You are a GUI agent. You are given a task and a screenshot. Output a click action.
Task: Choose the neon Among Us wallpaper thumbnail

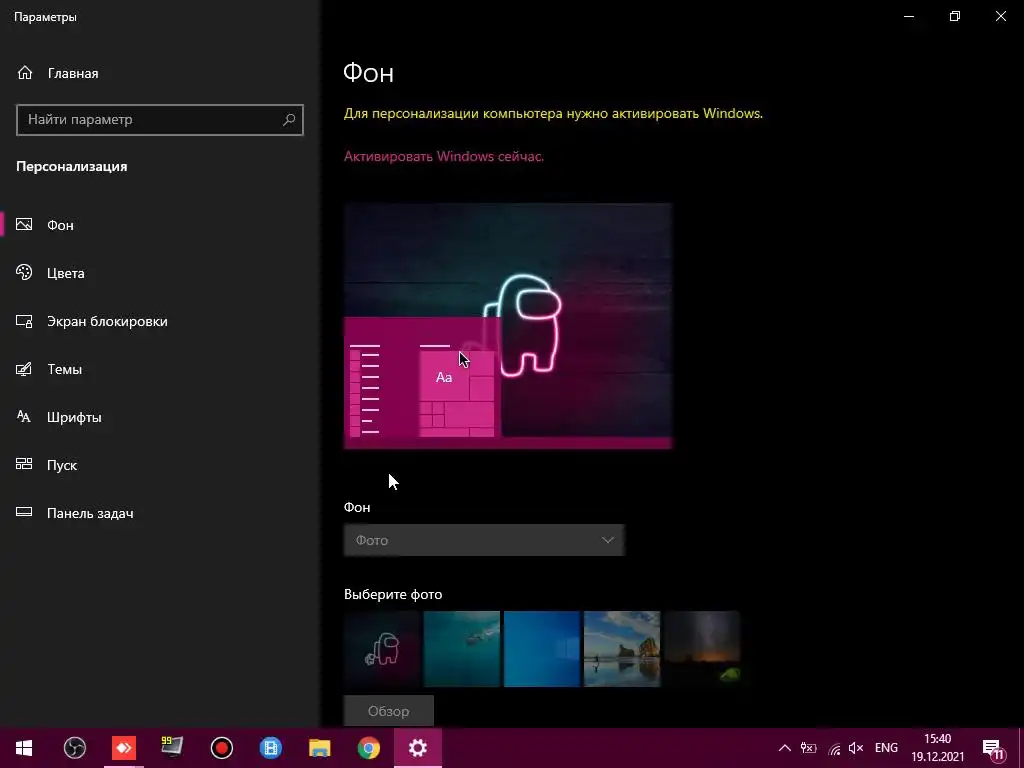[382, 649]
